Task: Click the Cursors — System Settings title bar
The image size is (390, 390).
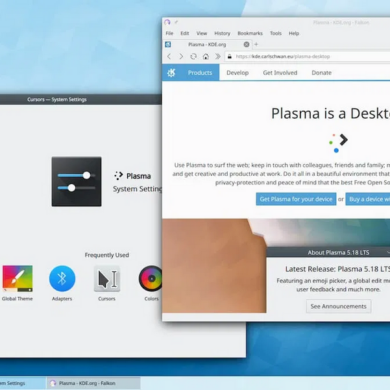Action: click(81, 99)
